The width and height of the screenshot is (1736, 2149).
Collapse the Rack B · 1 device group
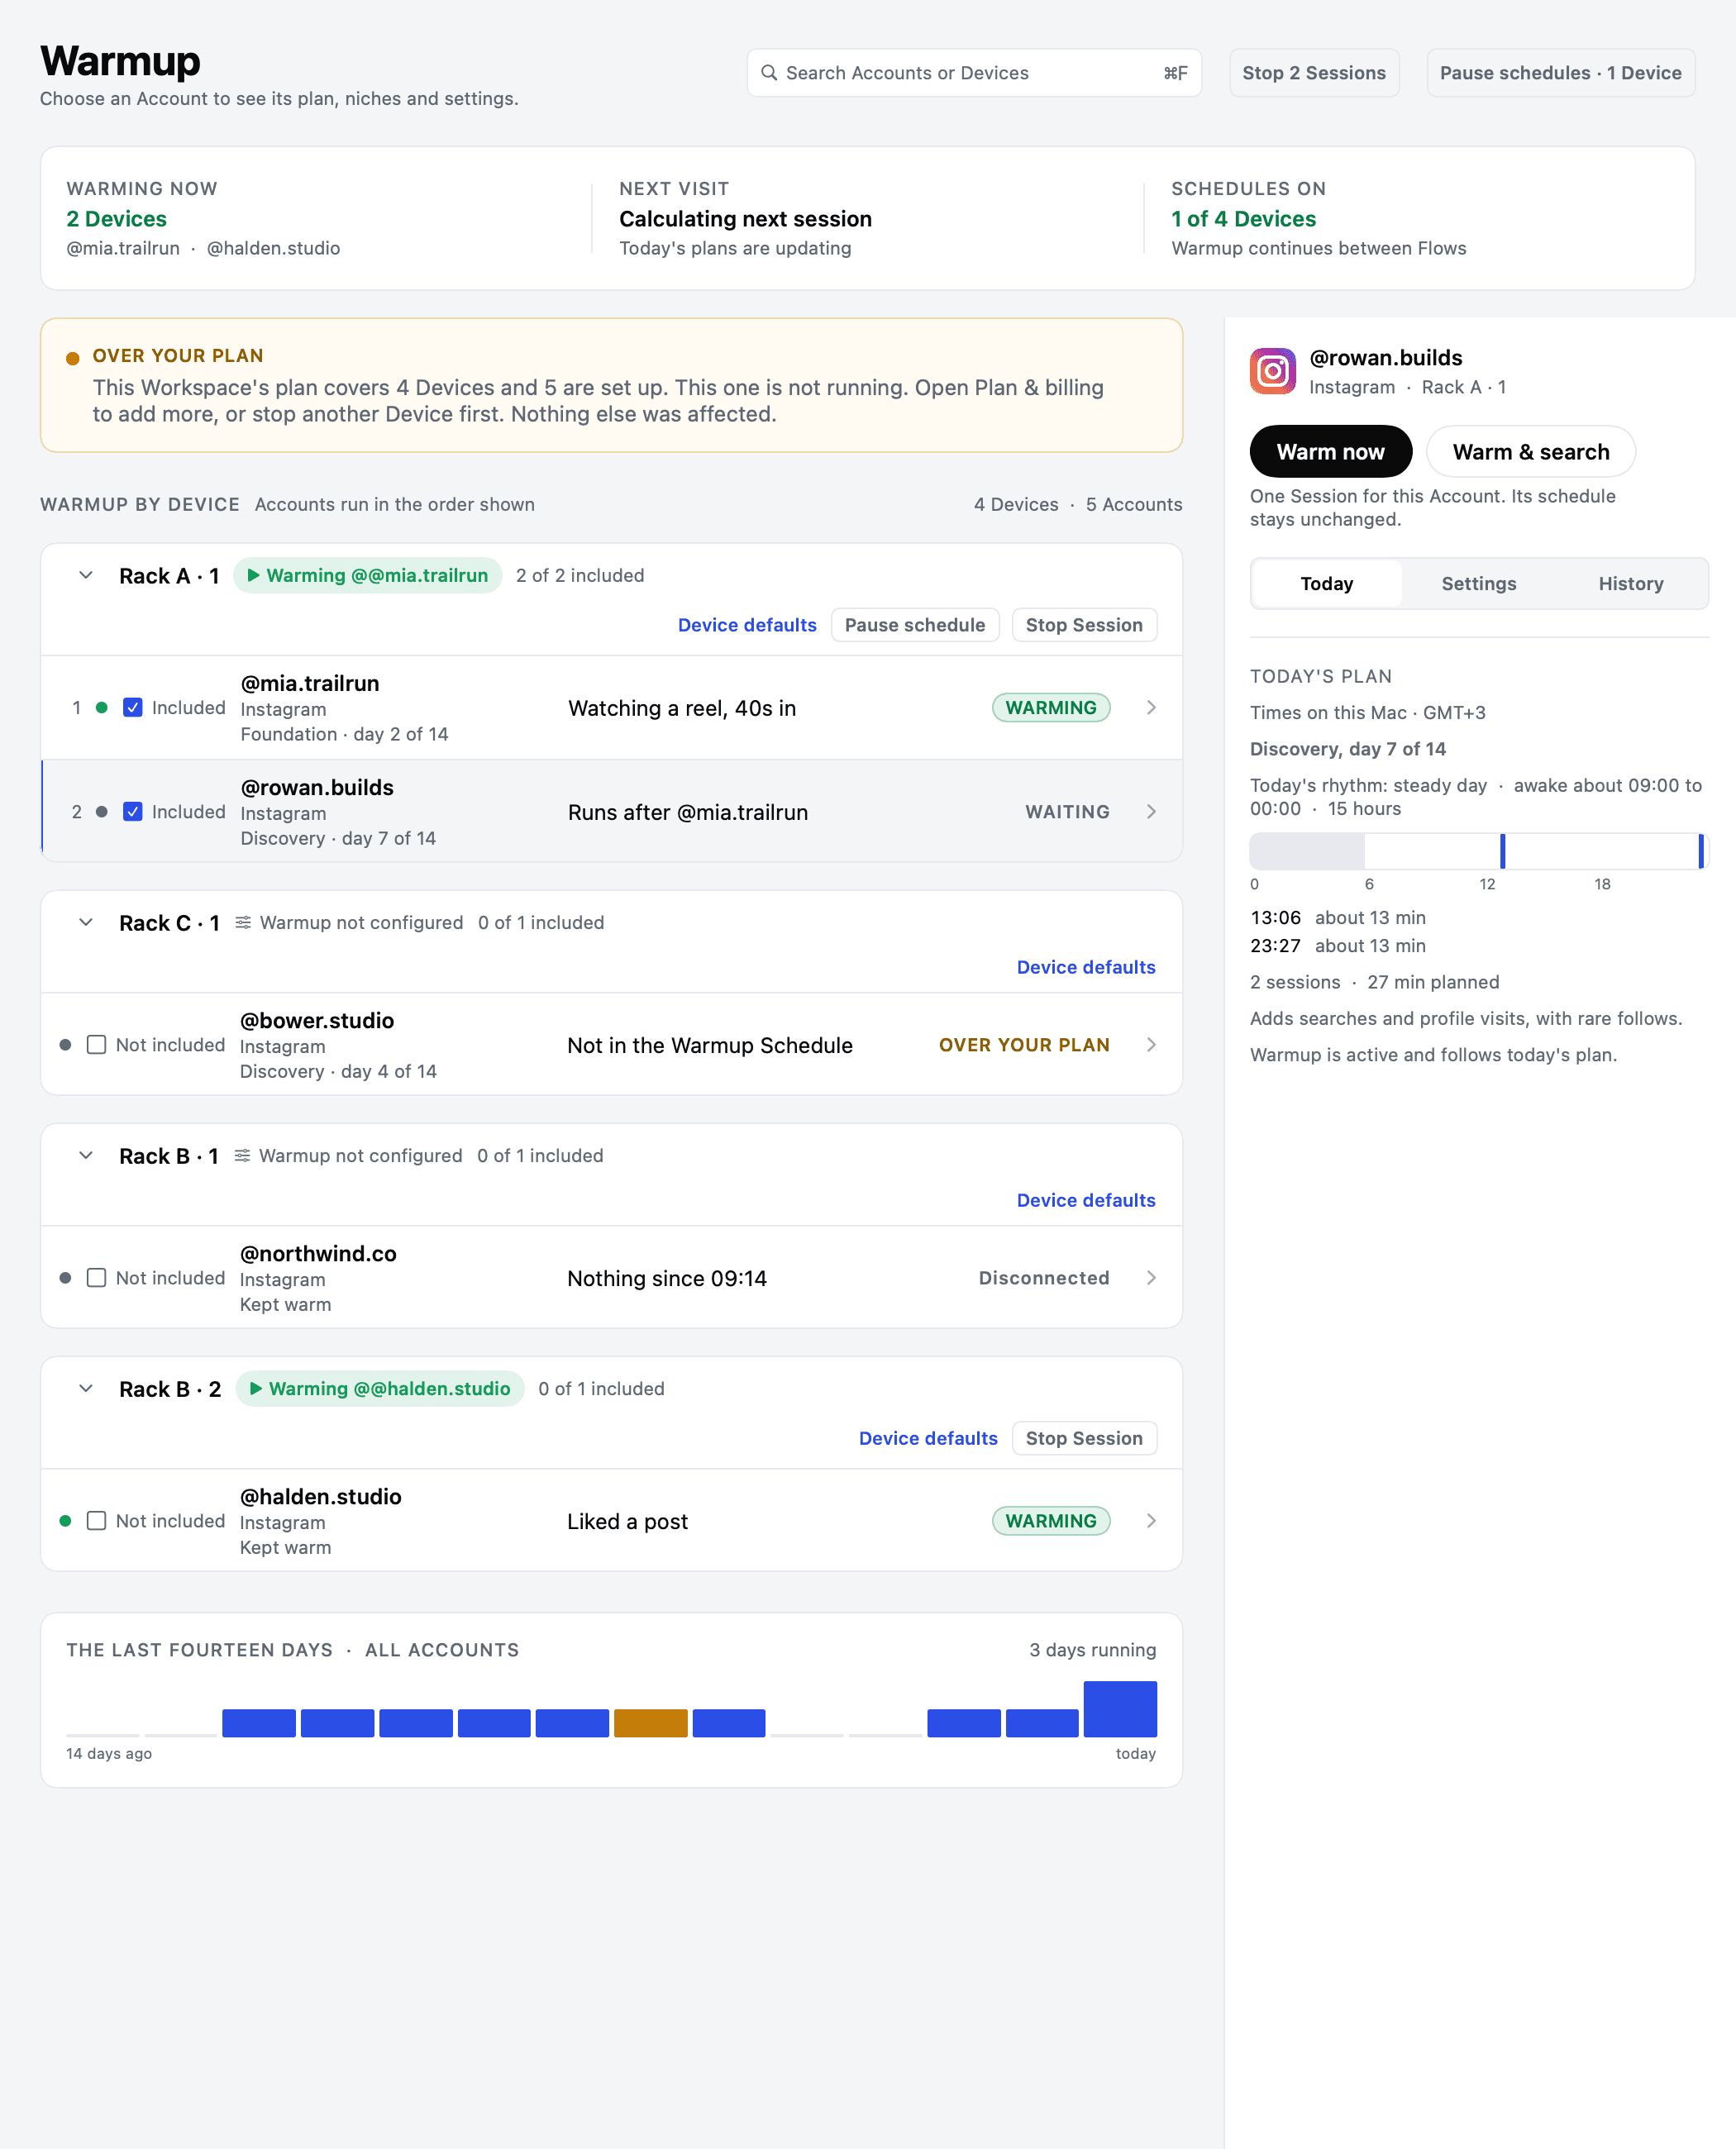[x=86, y=1155]
